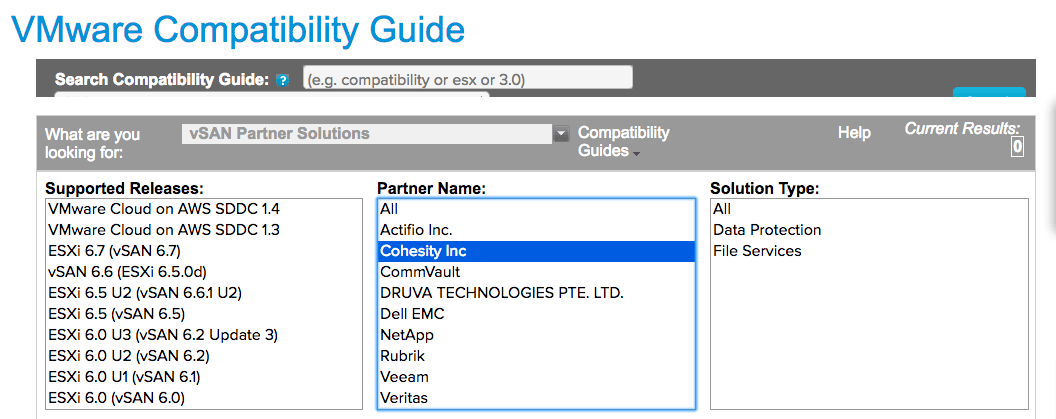Select All in Solution Type list

point(722,209)
